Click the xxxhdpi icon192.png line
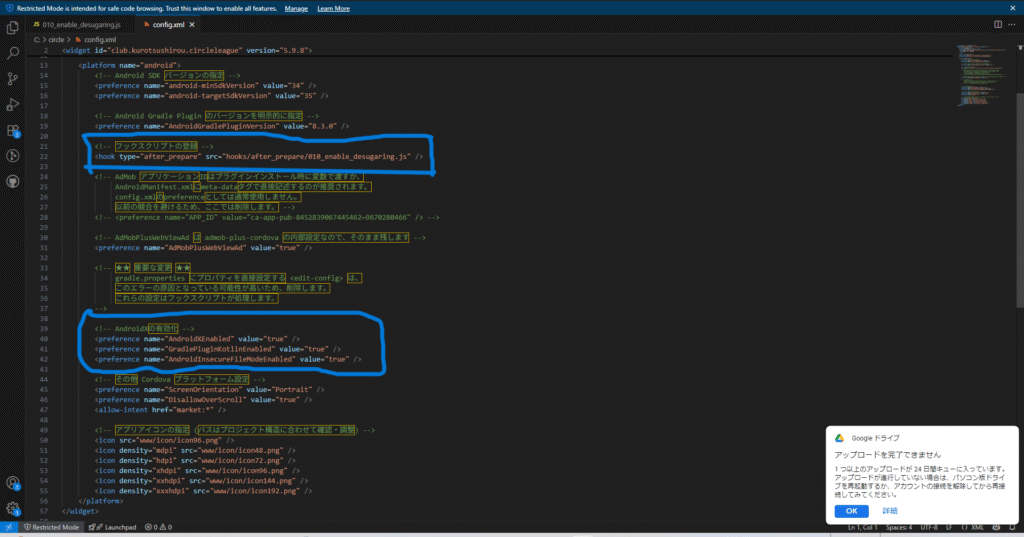Image resolution: width=1024 pixels, height=537 pixels. click(203, 491)
